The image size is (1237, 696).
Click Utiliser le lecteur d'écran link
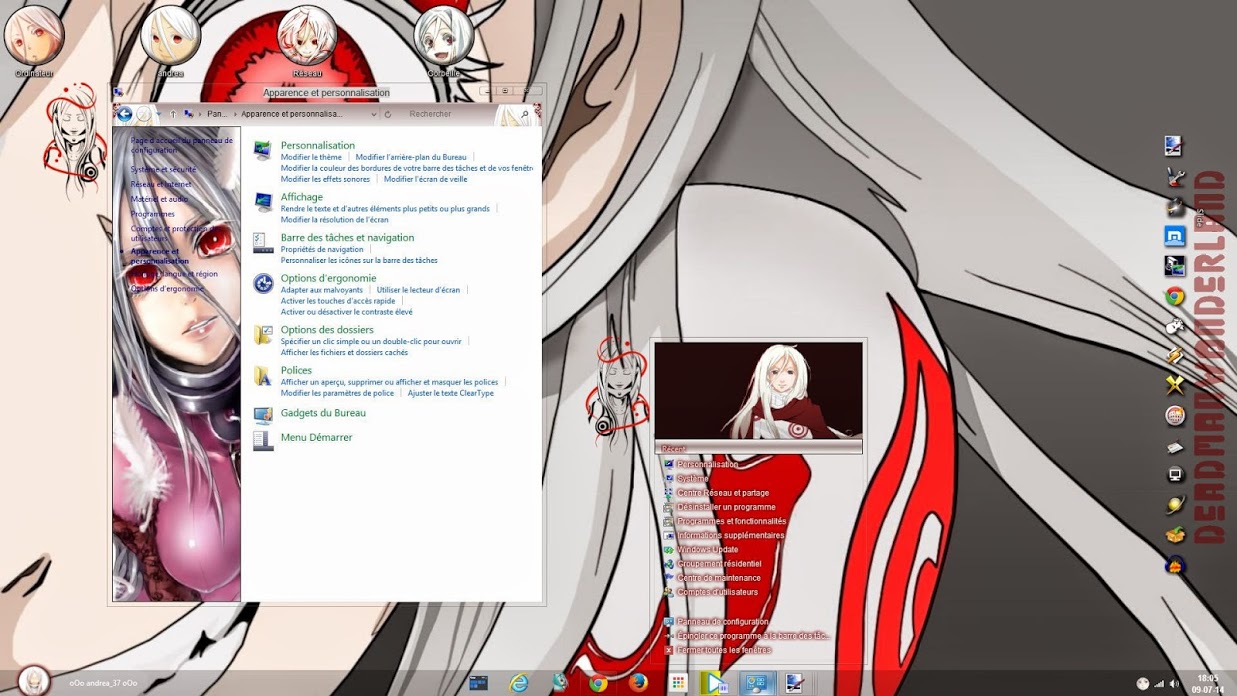point(418,290)
